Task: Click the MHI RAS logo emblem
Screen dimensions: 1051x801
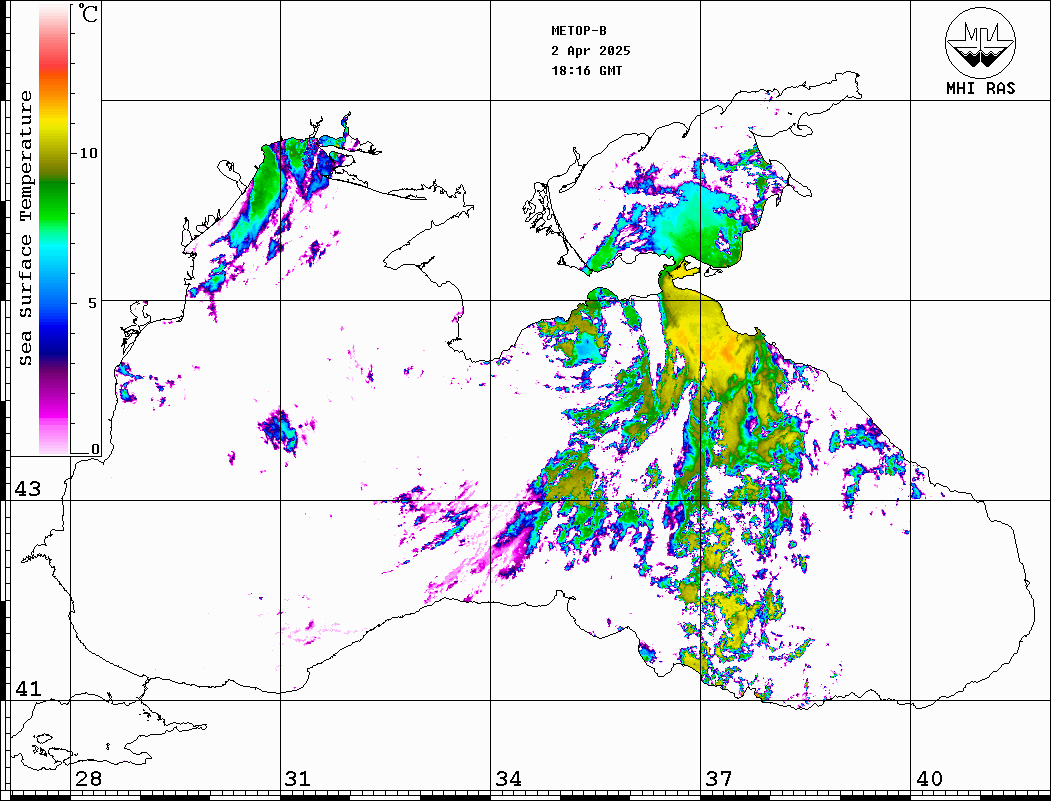Action: (x=981, y=42)
